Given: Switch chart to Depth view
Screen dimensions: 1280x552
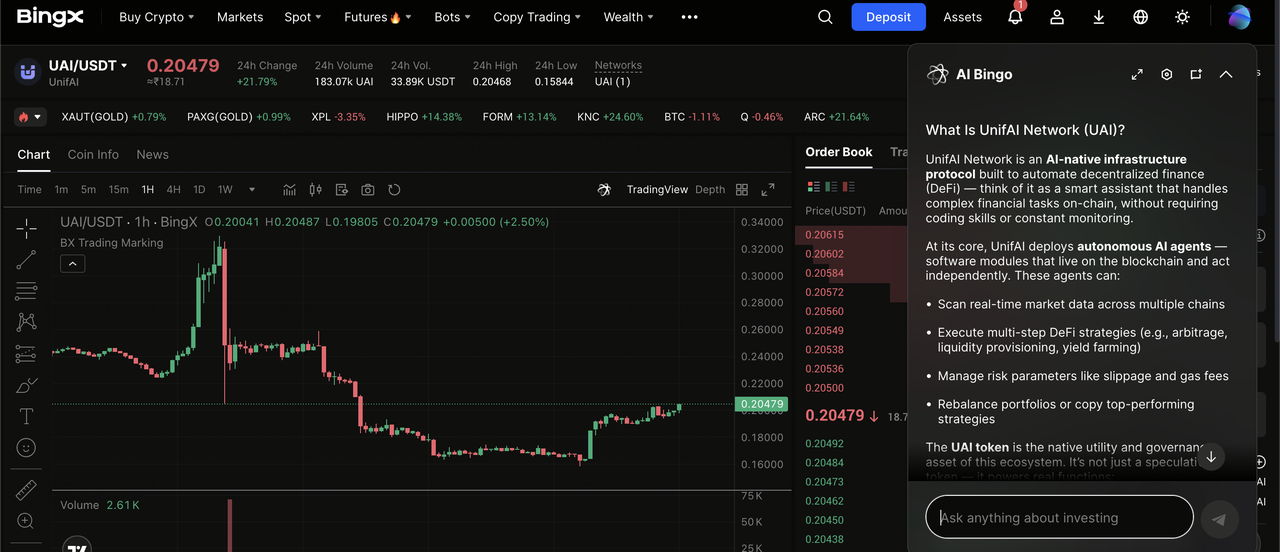Looking at the screenshot, I should pos(710,190).
